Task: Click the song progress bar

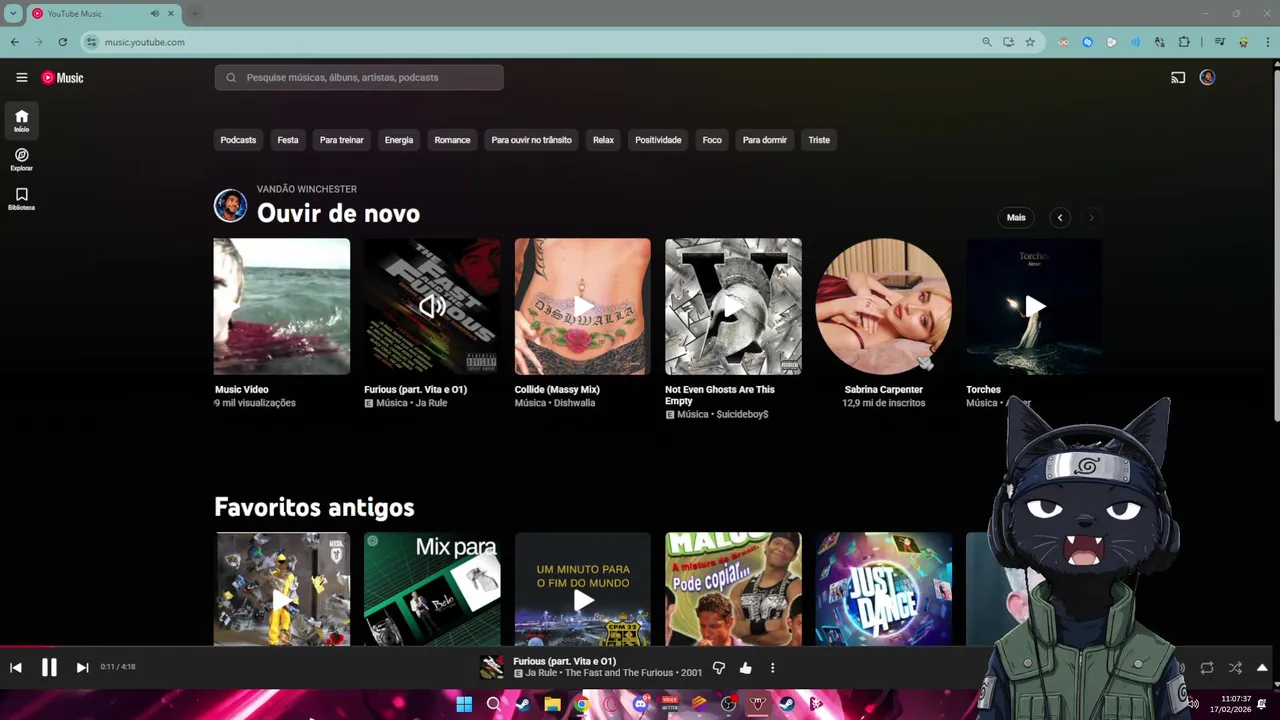Action: (x=640, y=647)
